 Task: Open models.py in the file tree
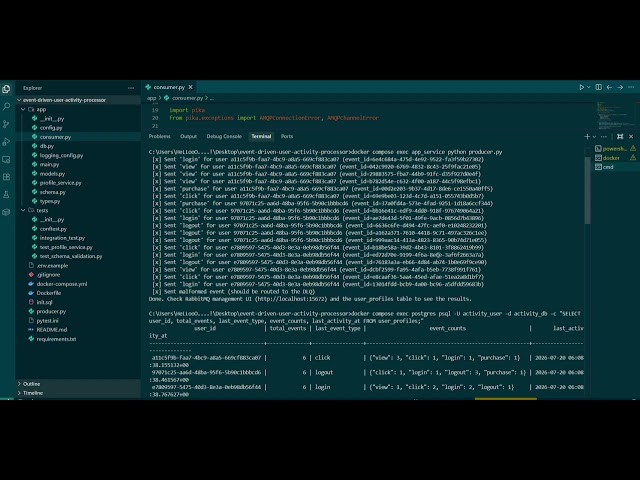tap(52, 173)
